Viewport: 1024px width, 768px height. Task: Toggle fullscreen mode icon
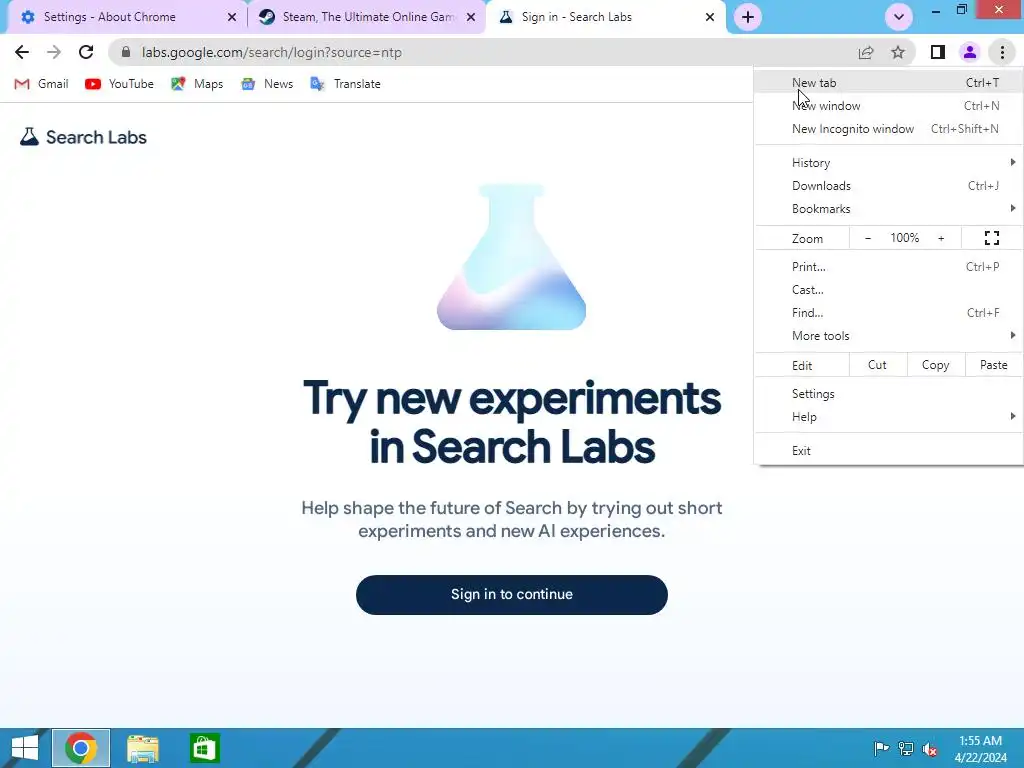click(x=991, y=238)
